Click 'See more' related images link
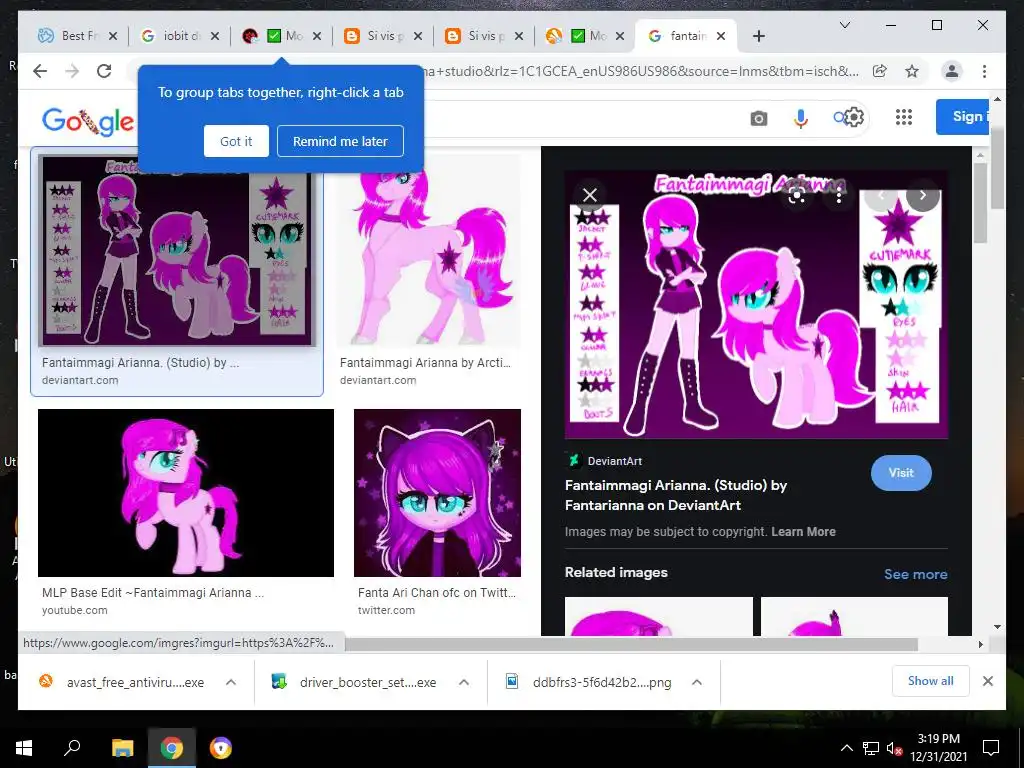Viewport: 1024px width, 768px height. click(x=916, y=574)
